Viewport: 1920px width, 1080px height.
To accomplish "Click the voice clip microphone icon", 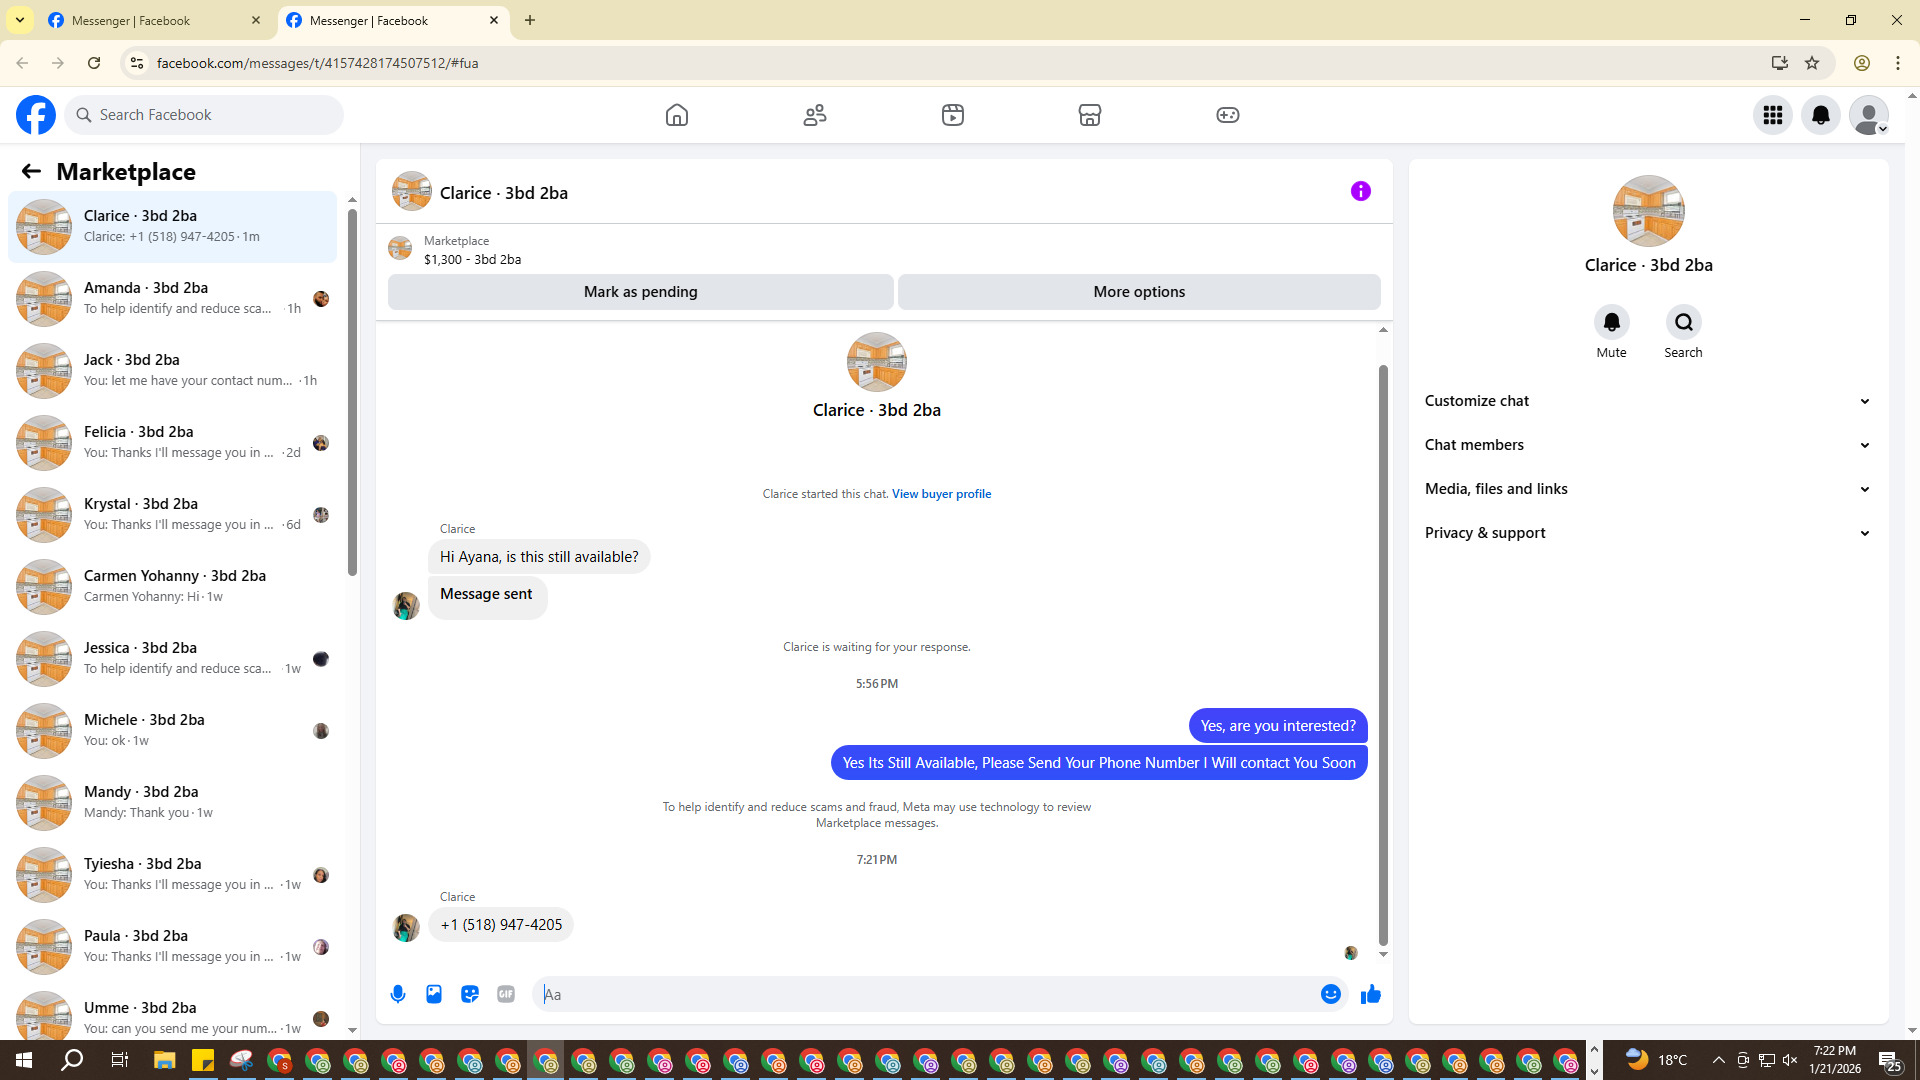I will 398,994.
